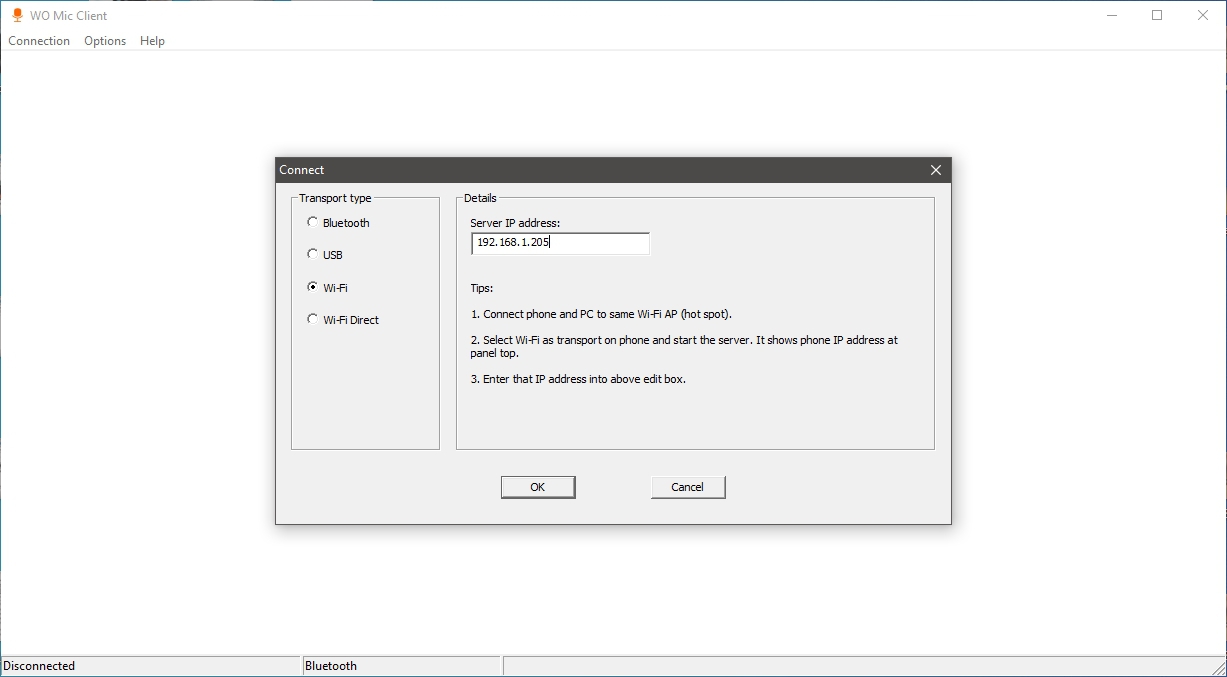1227x677 pixels.
Task: Close the Connect dialog
Action: 936,170
